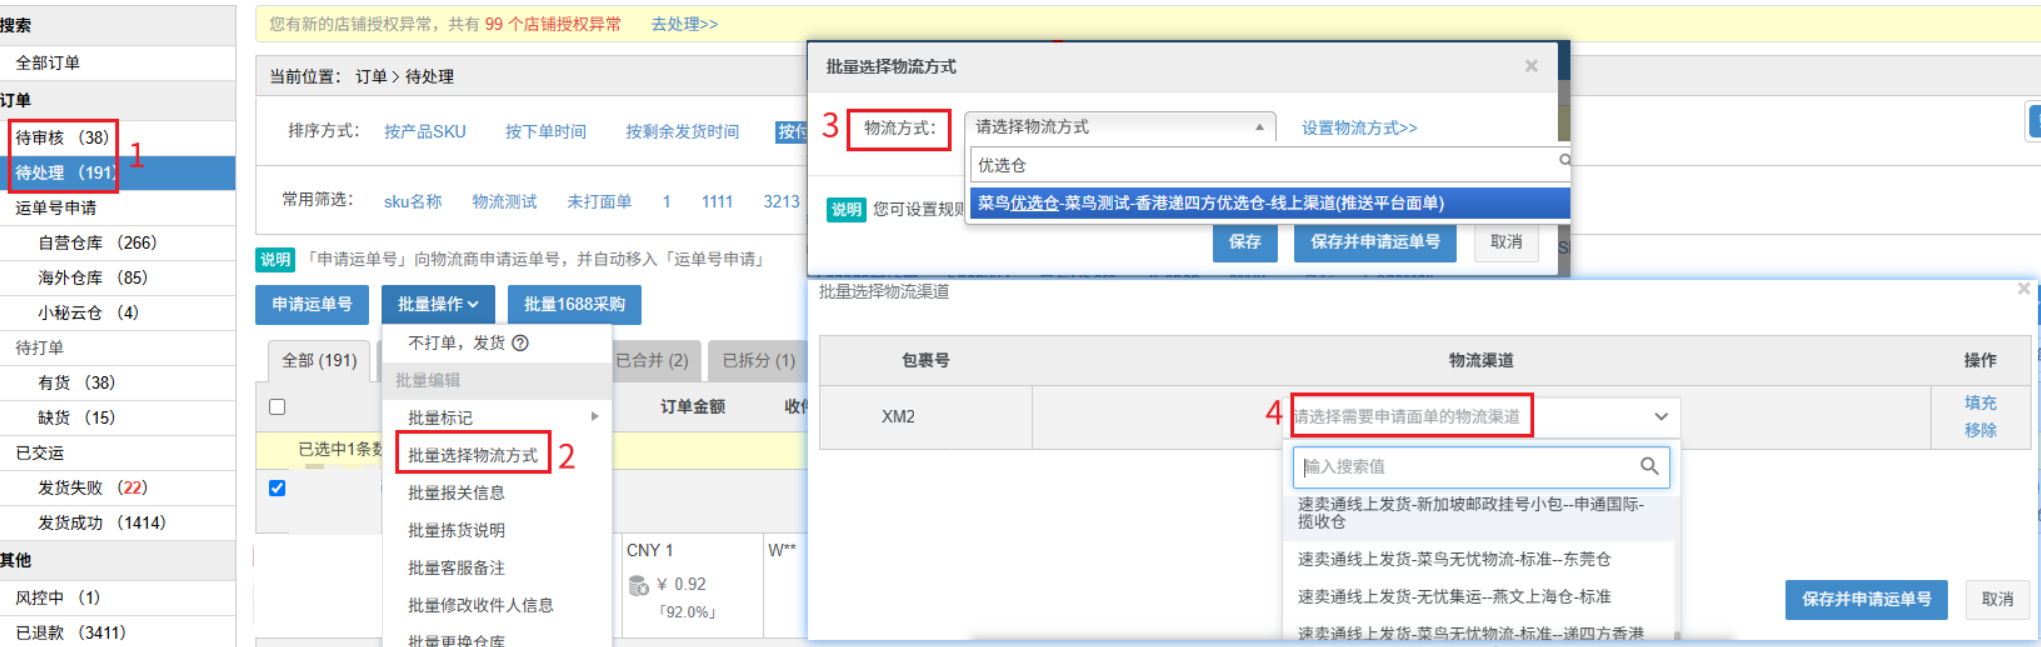Viewport: 2041px width, 647px height.
Task: Choose 不打单，发货 menu option
Action: point(456,343)
